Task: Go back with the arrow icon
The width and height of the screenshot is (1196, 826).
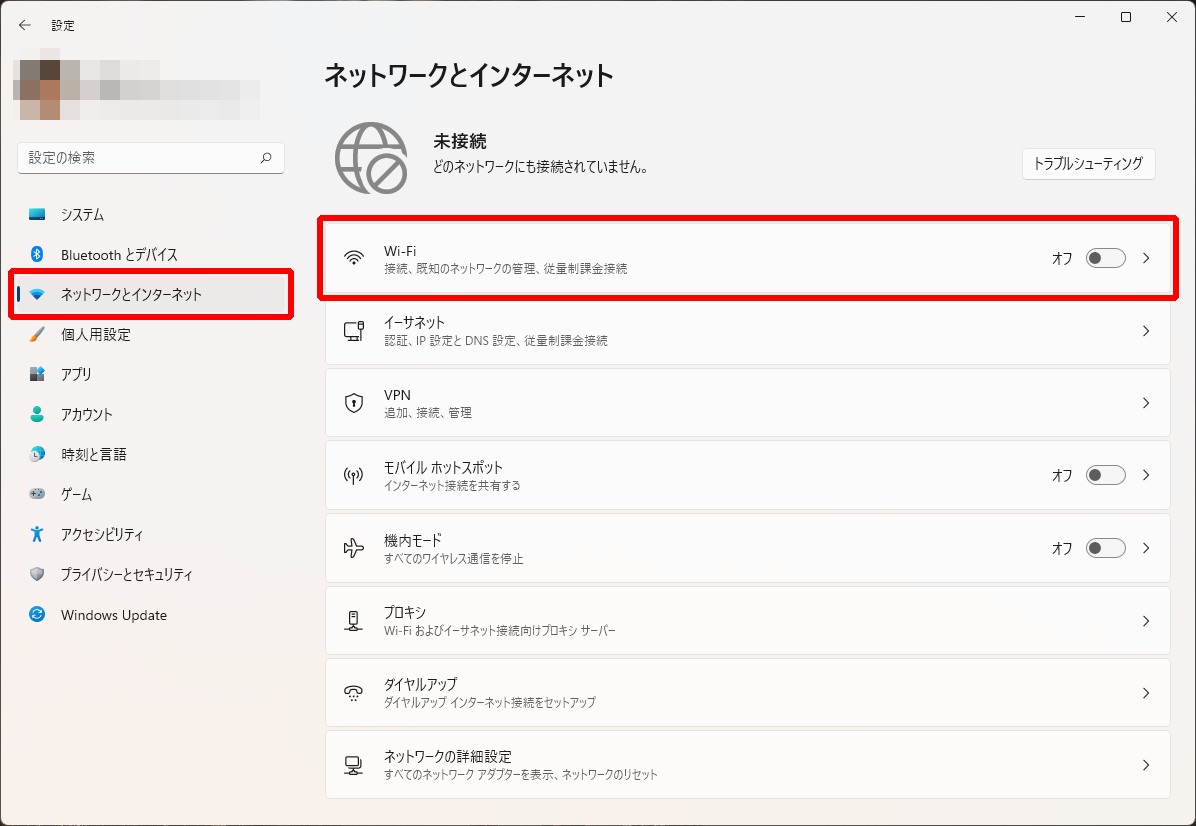Action: click(x=25, y=25)
